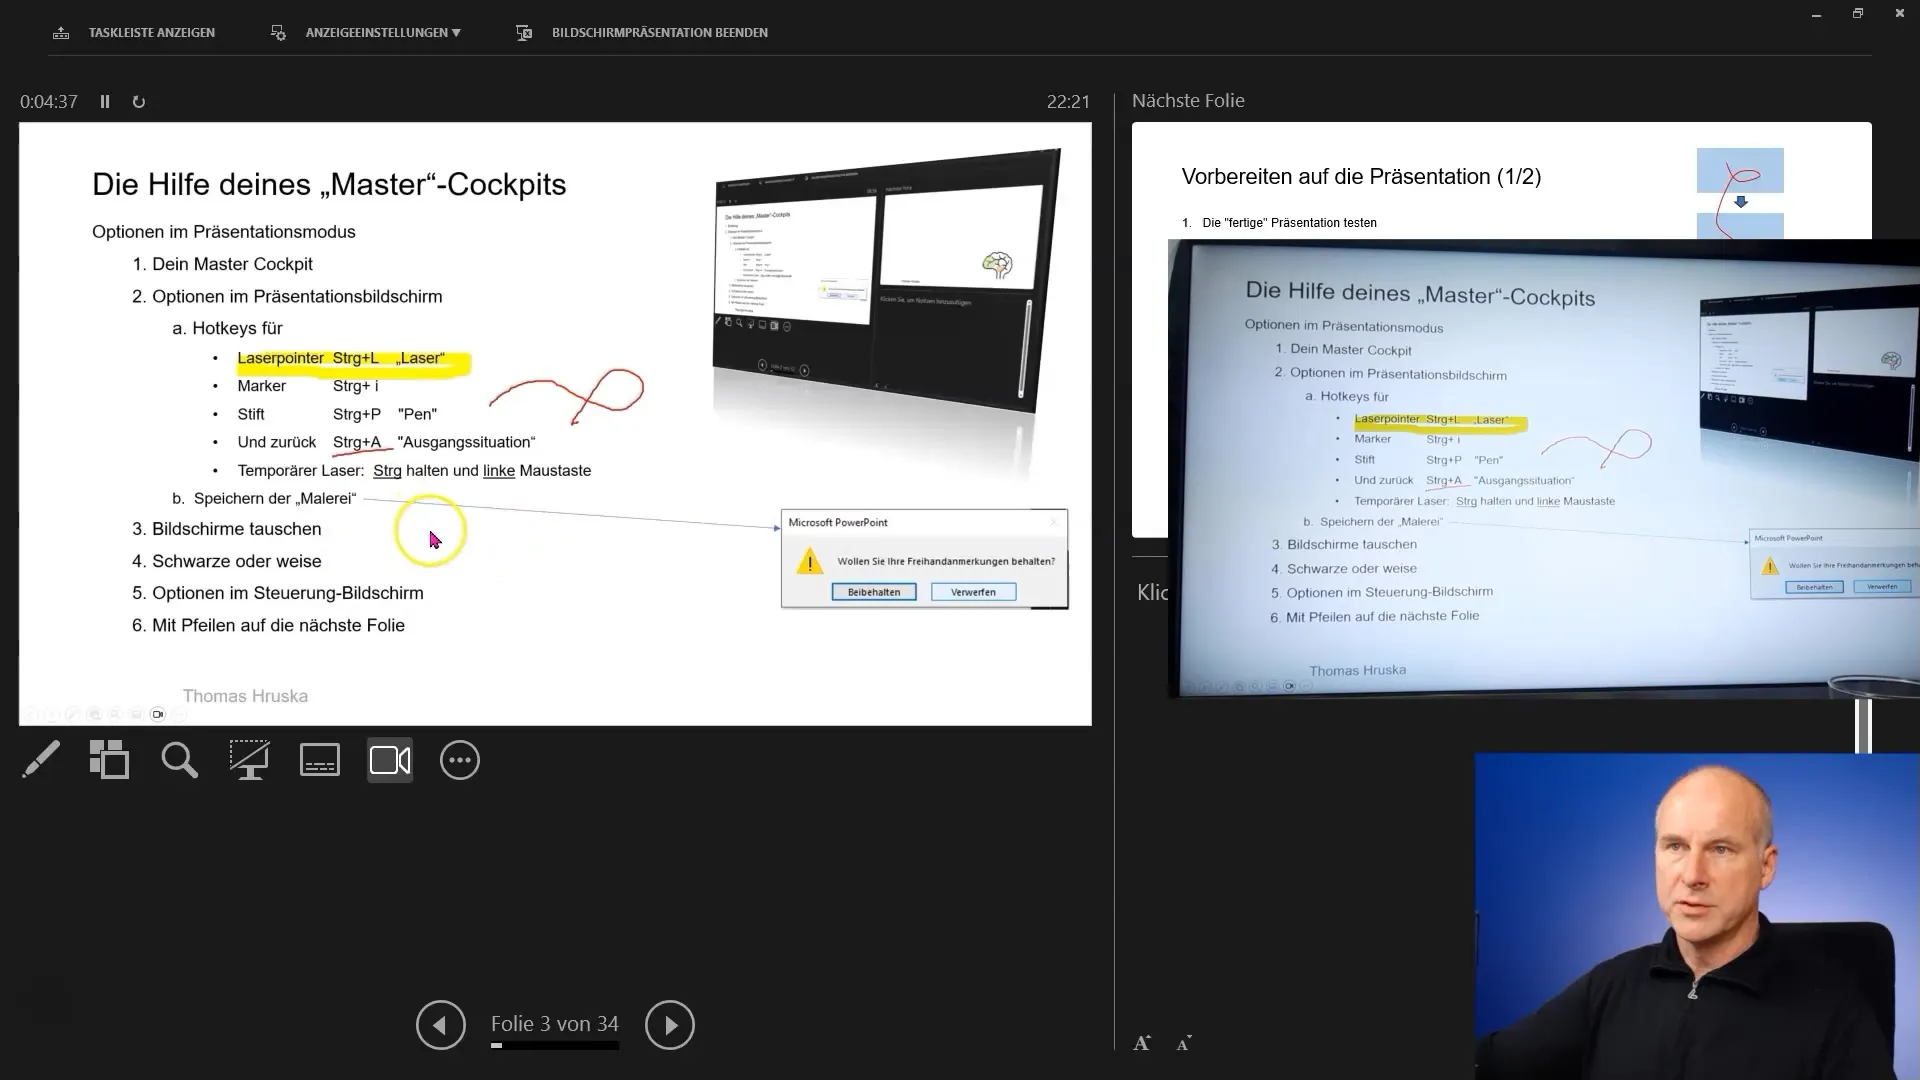Click the taskbar toggle icon top-left
Image resolution: width=1920 pixels, height=1080 pixels.
[x=61, y=30]
